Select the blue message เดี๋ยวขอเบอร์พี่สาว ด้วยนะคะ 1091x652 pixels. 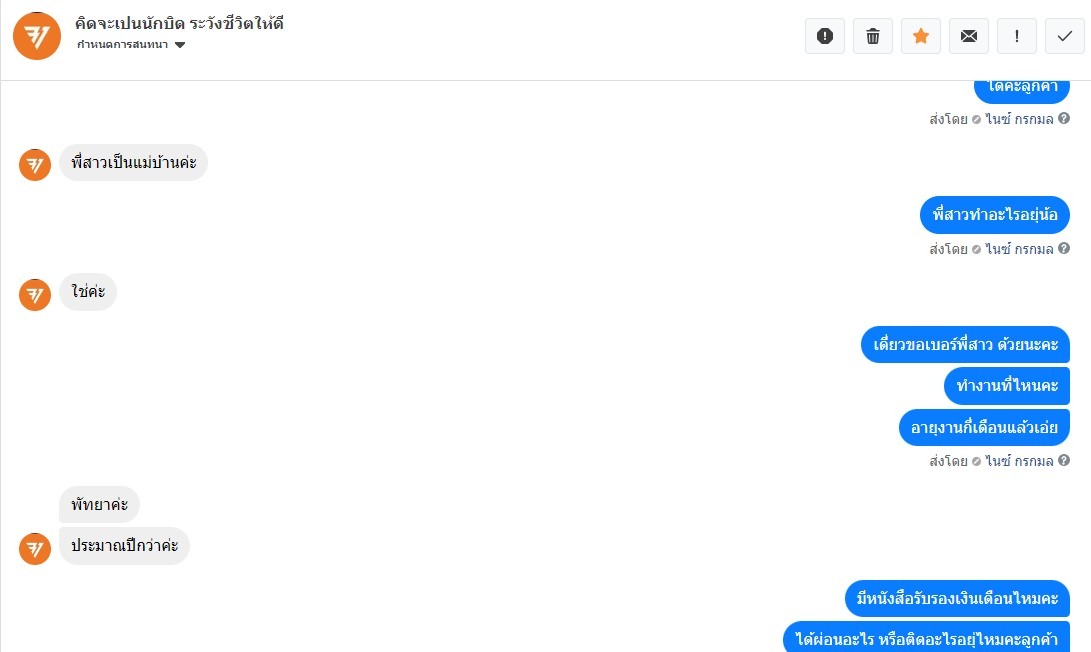(965, 344)
